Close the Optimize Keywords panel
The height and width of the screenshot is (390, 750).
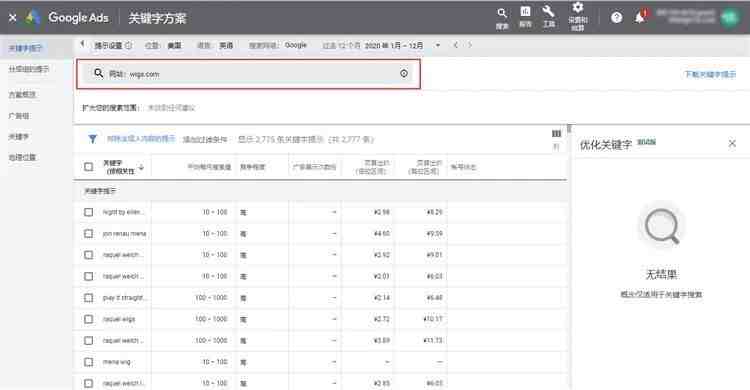tap(732, 144)
